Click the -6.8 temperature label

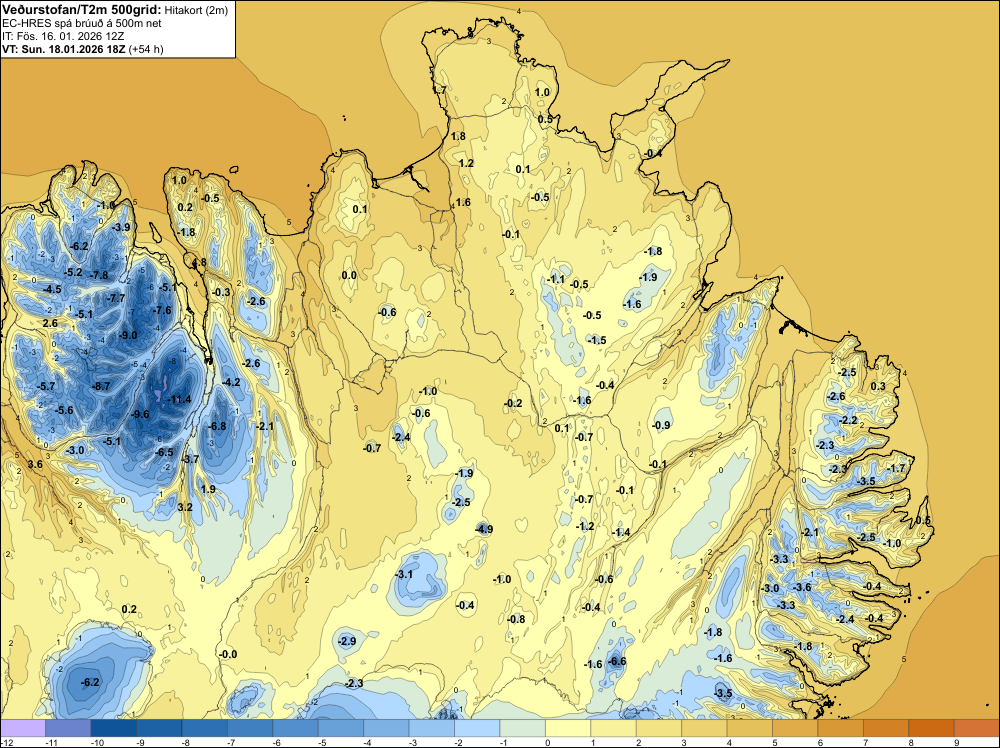[217, 426]
